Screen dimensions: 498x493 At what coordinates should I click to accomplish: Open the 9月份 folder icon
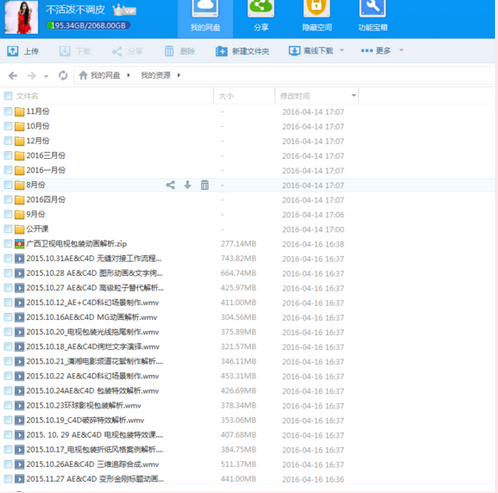click(20, 214)
